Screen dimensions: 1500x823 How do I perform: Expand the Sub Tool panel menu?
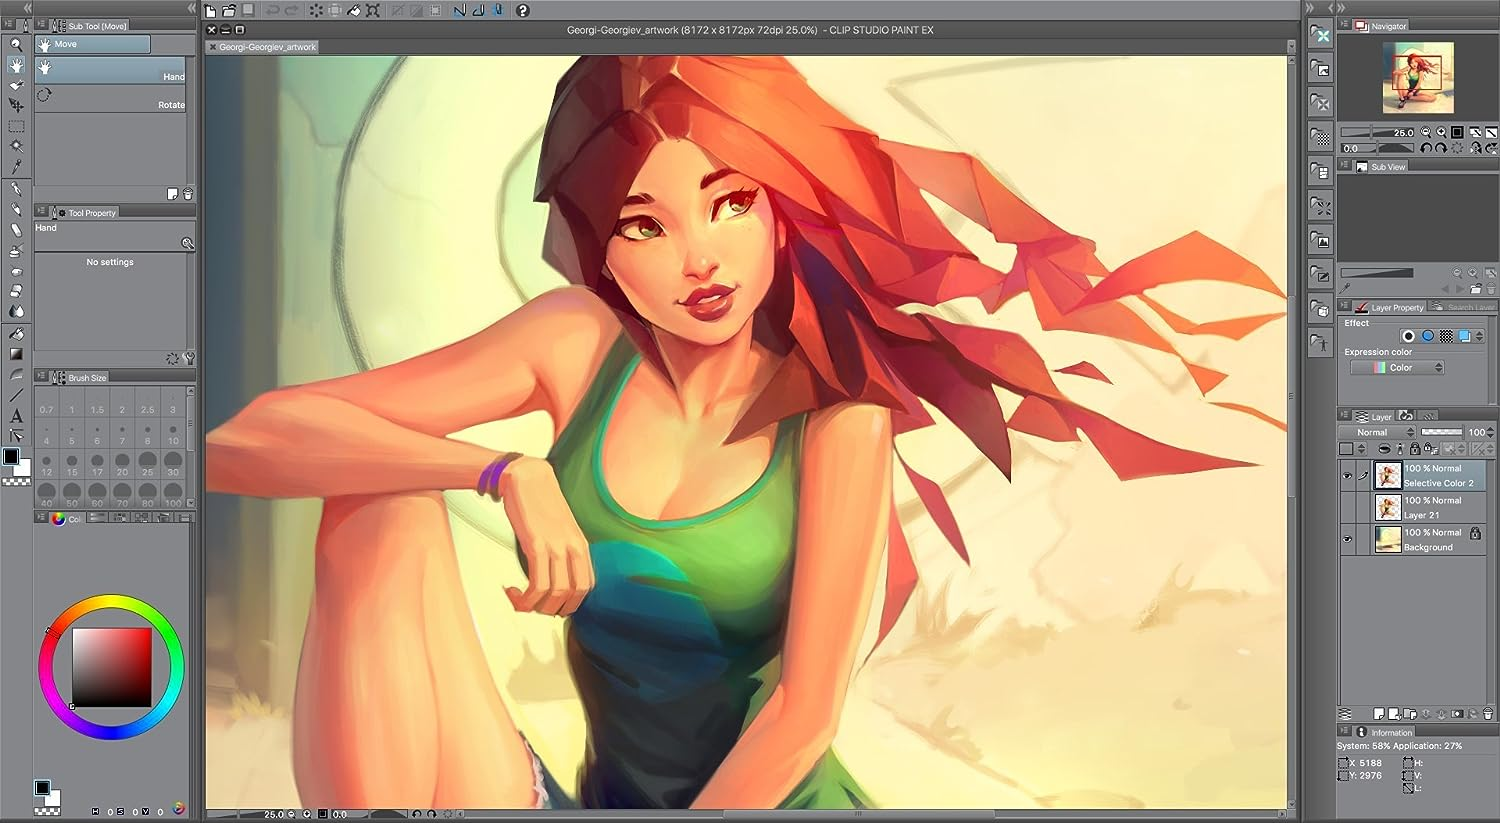[x=42, y=24]
